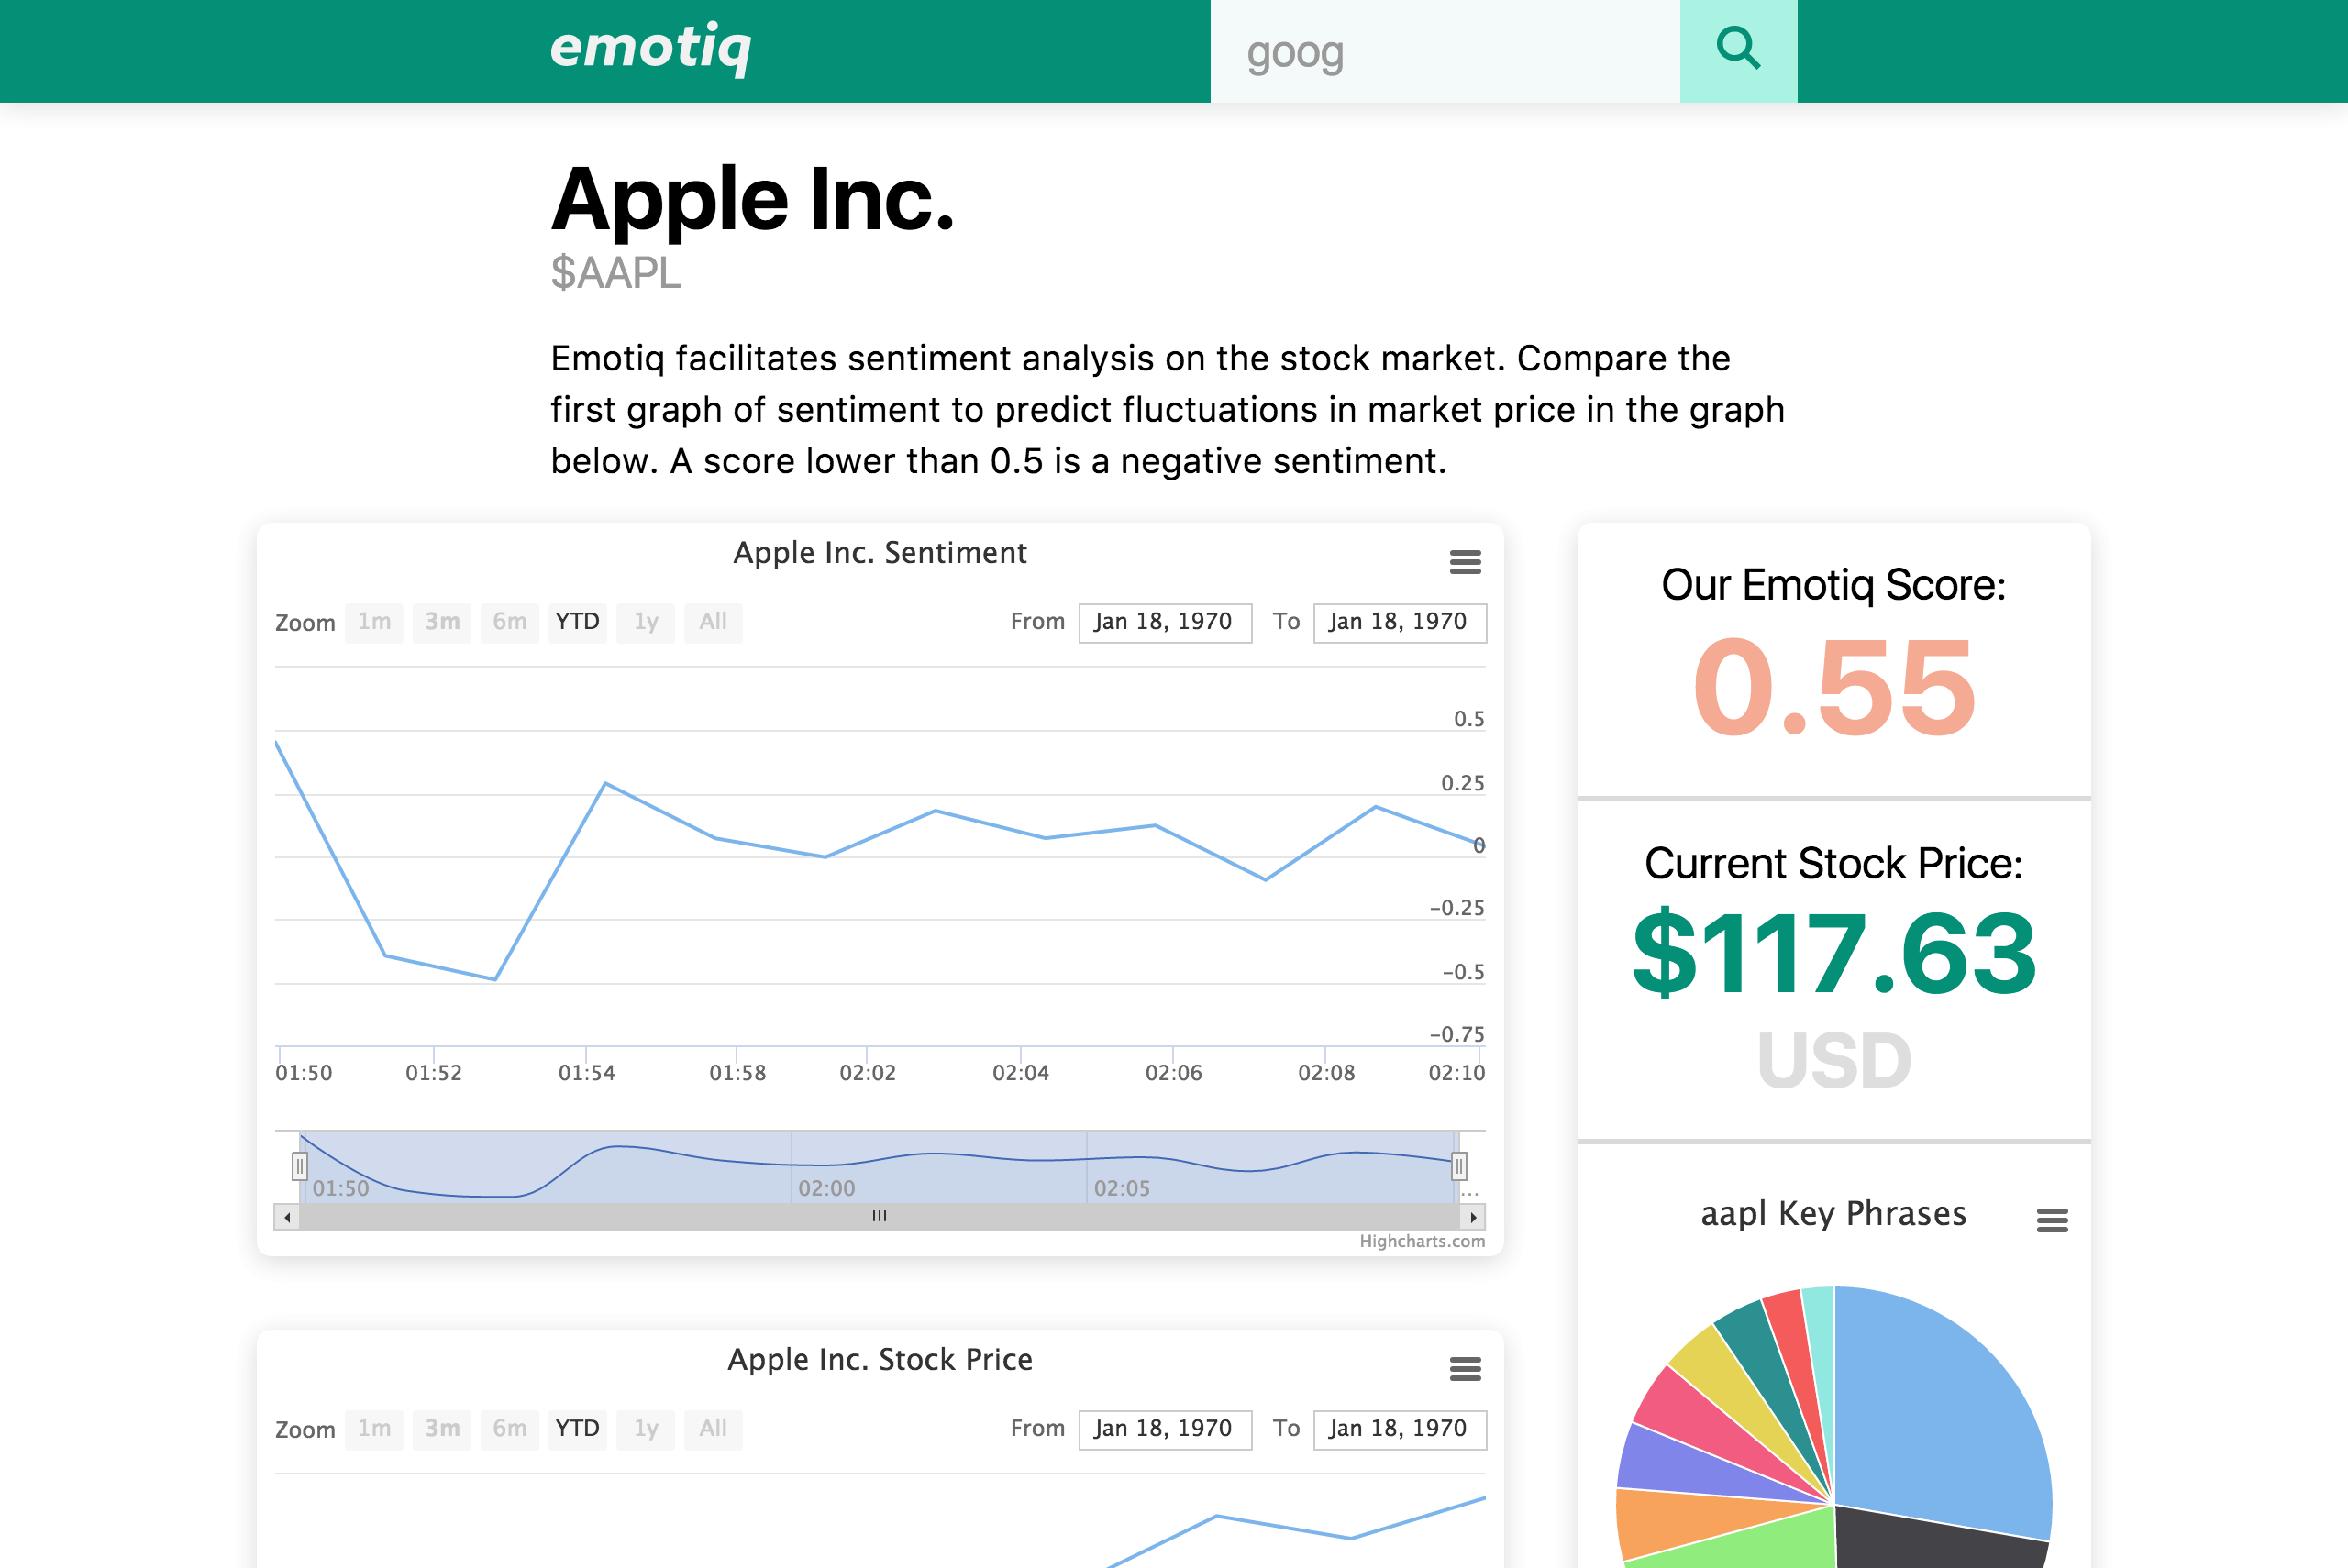The width and height of the screenshot is (2348, 1568).
Task: Click the navigator right scroll arrow
Action: click(1473, 1217)
